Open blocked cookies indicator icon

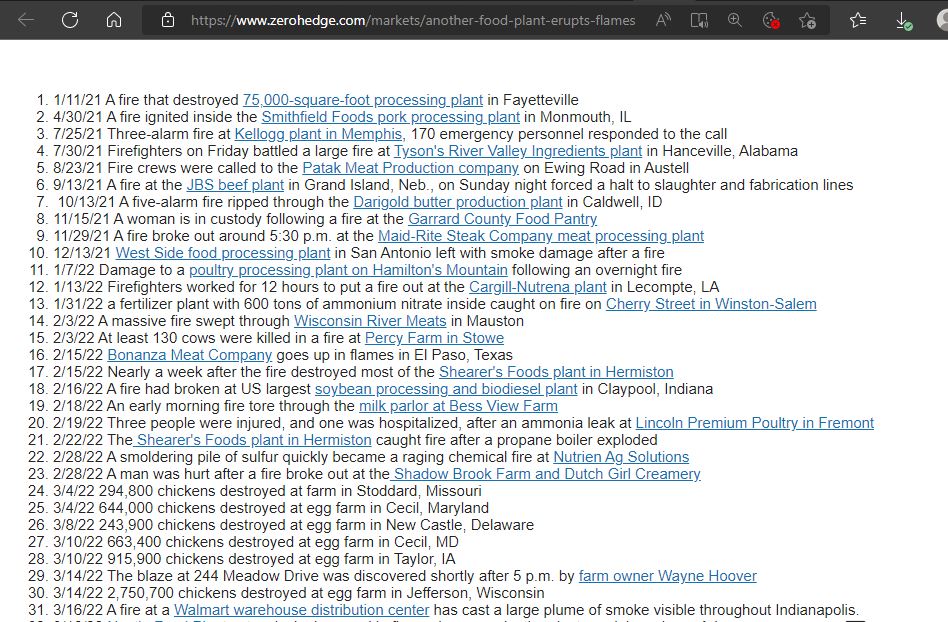point(771,21)
